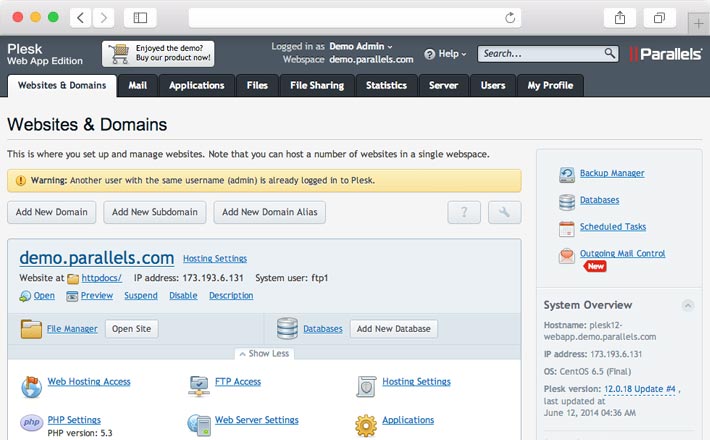Viewport: 710px width, 440px height.
Task: Collapse the System Overview panel
Action: [x=688, y=306]
